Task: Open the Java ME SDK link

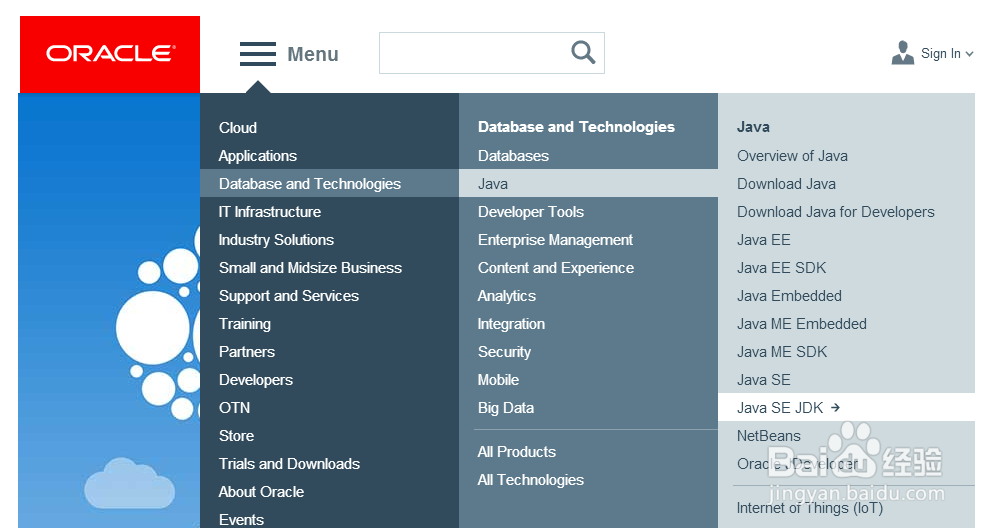Action: (x=782, y=352)
